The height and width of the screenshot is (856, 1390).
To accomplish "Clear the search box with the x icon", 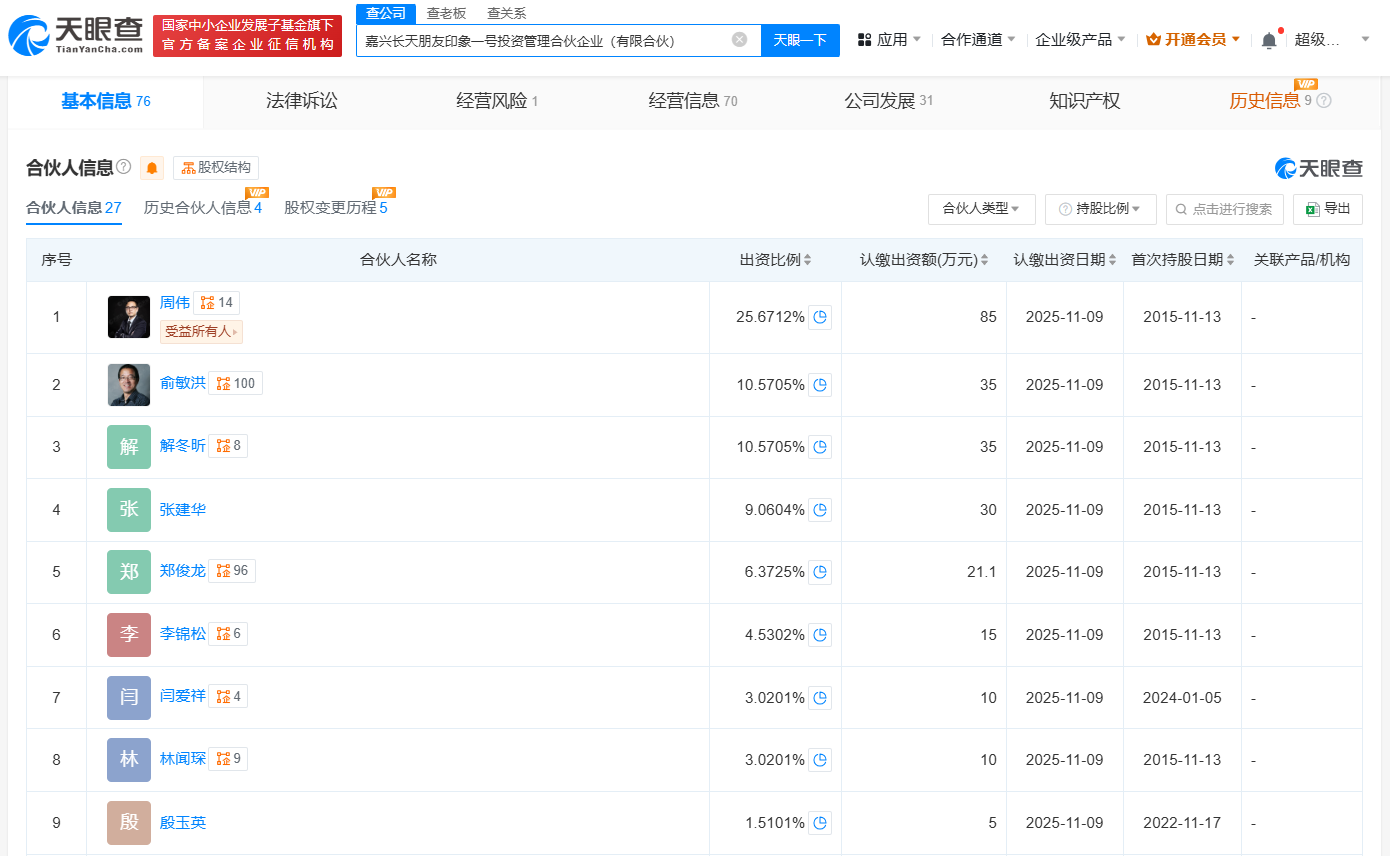I will (x=738, y=40).
